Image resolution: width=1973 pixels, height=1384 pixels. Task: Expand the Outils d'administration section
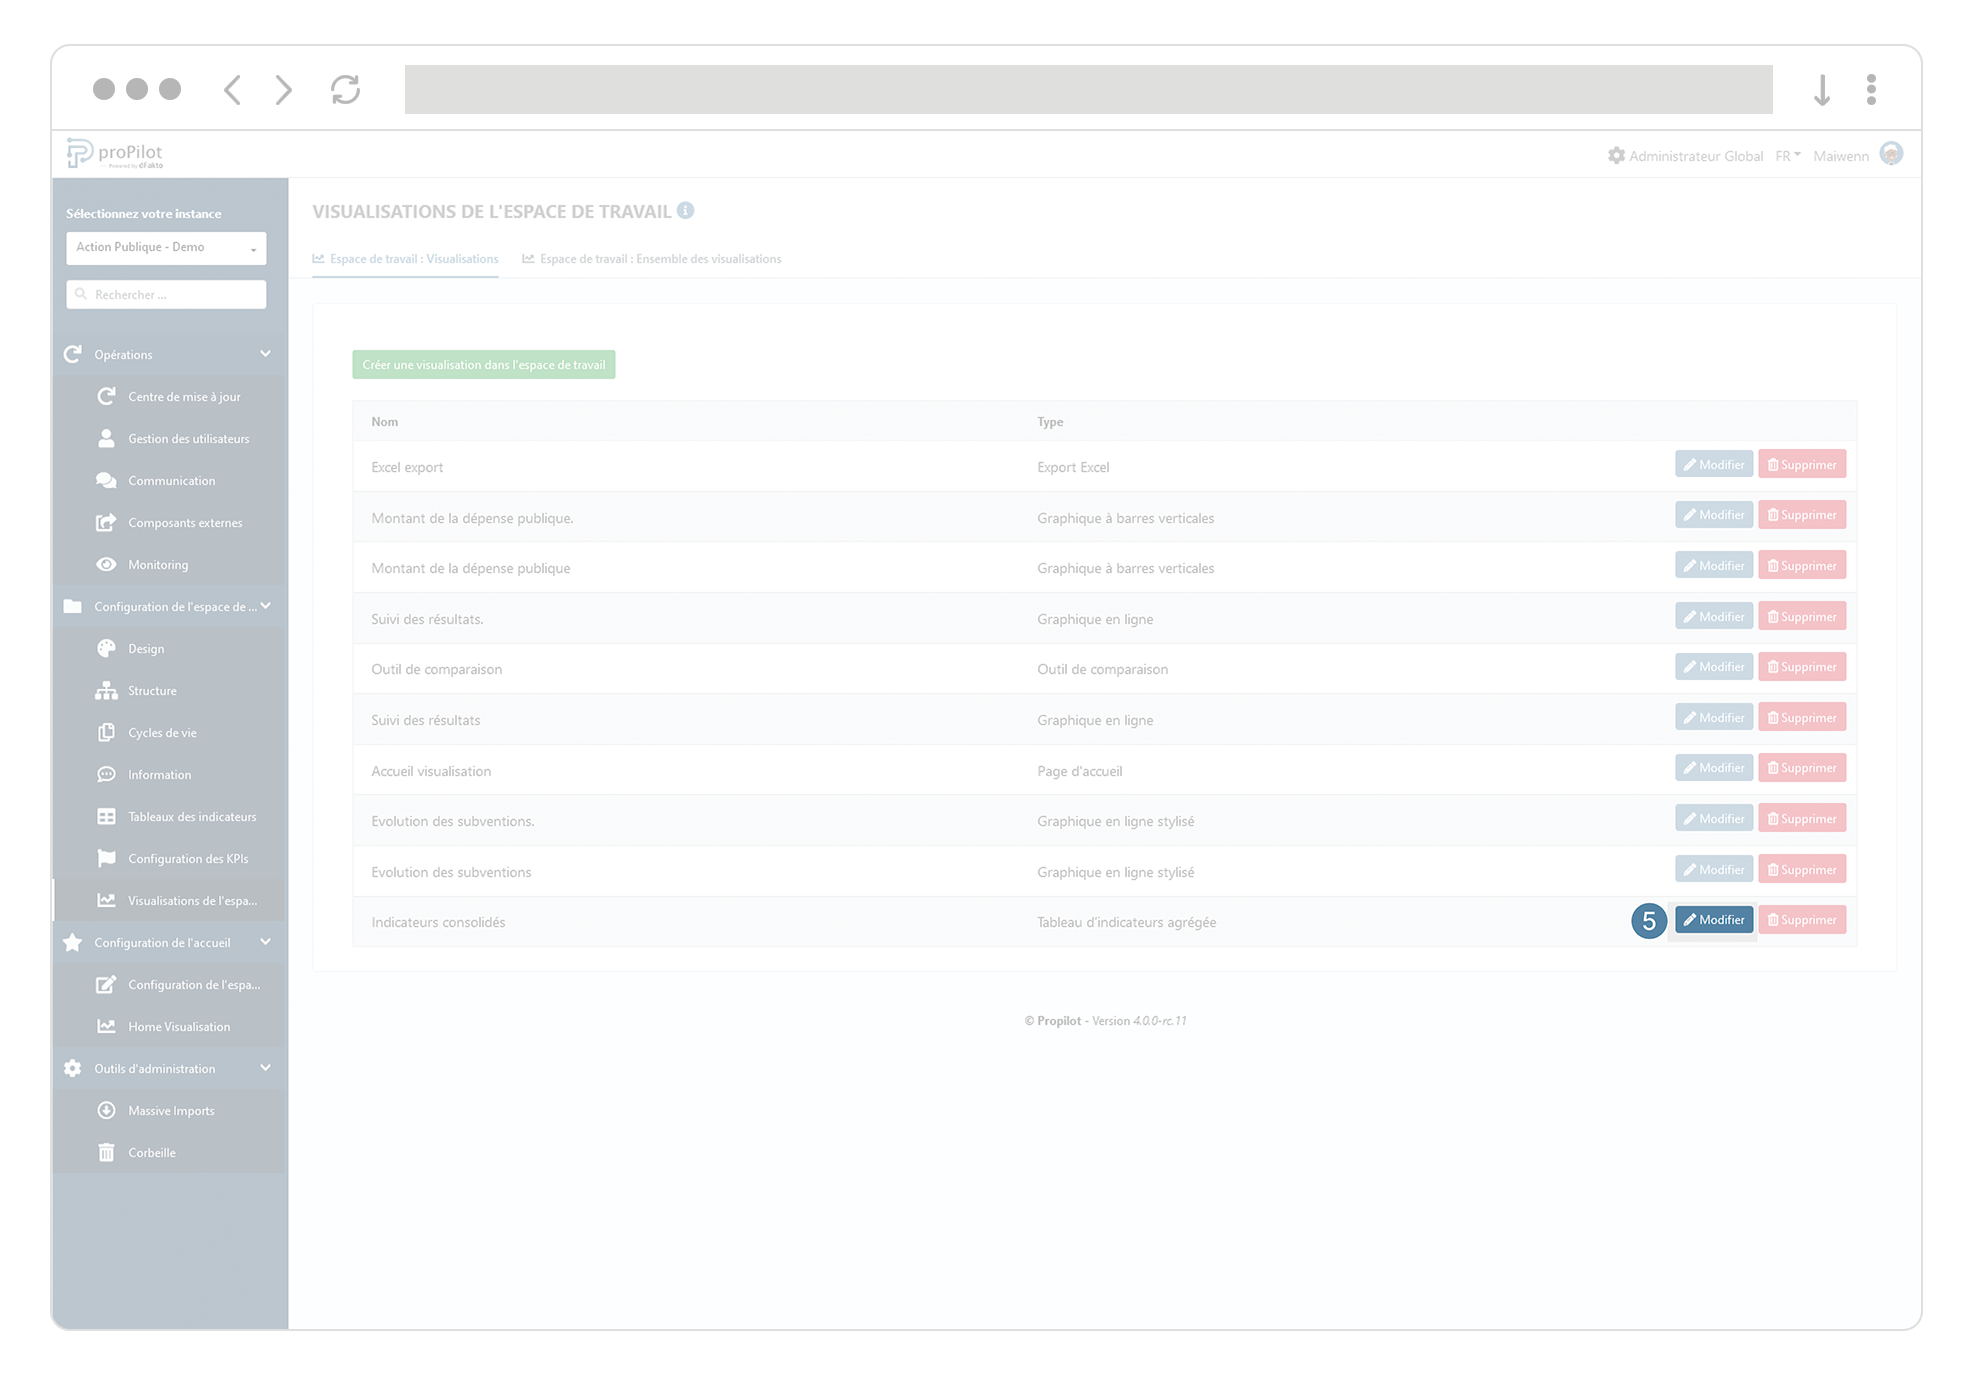[265, 1068]
